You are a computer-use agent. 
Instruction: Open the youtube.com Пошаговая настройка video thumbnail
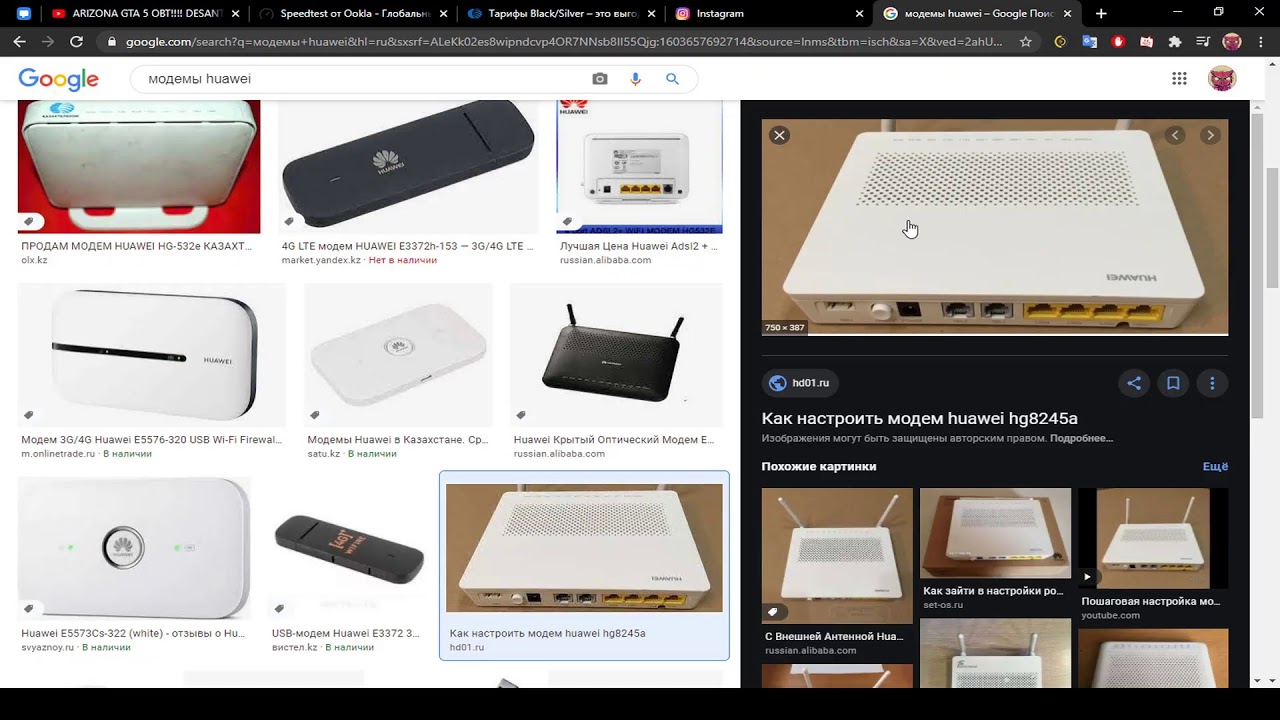[x=1153, y=539]
